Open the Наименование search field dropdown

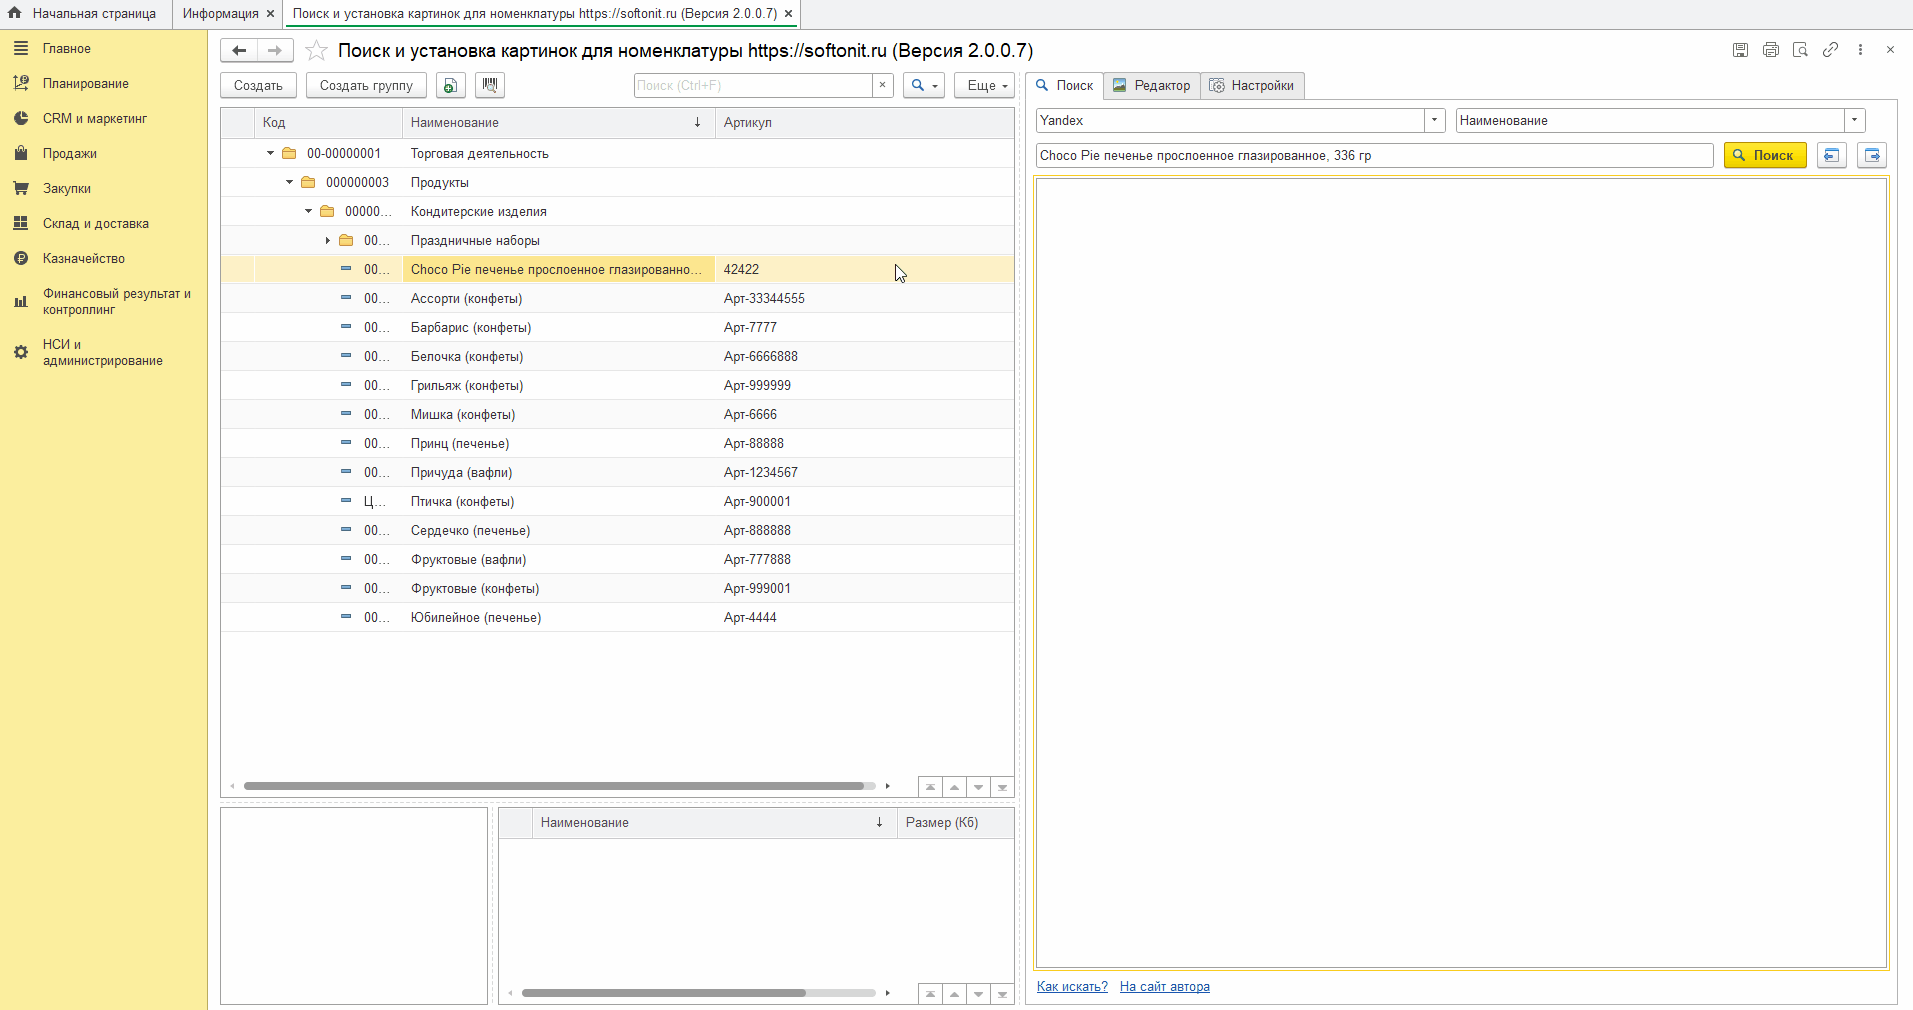tap(1855, 120)
